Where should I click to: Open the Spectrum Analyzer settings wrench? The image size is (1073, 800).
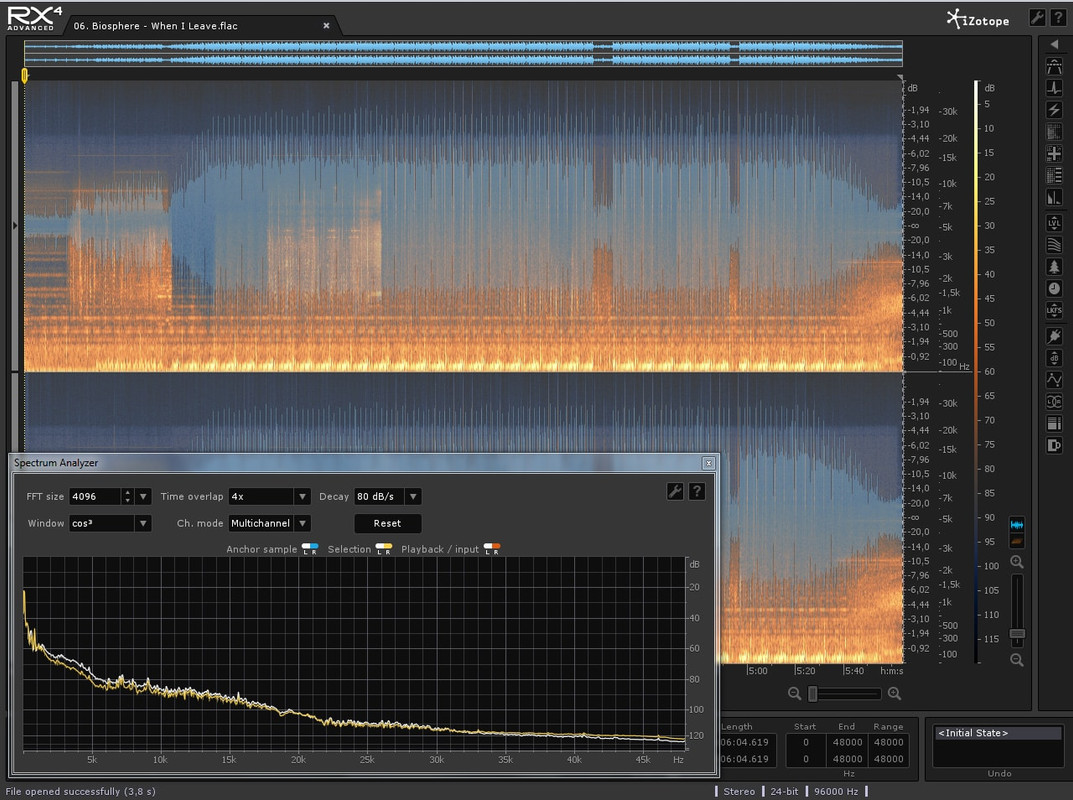pos(675,491)
